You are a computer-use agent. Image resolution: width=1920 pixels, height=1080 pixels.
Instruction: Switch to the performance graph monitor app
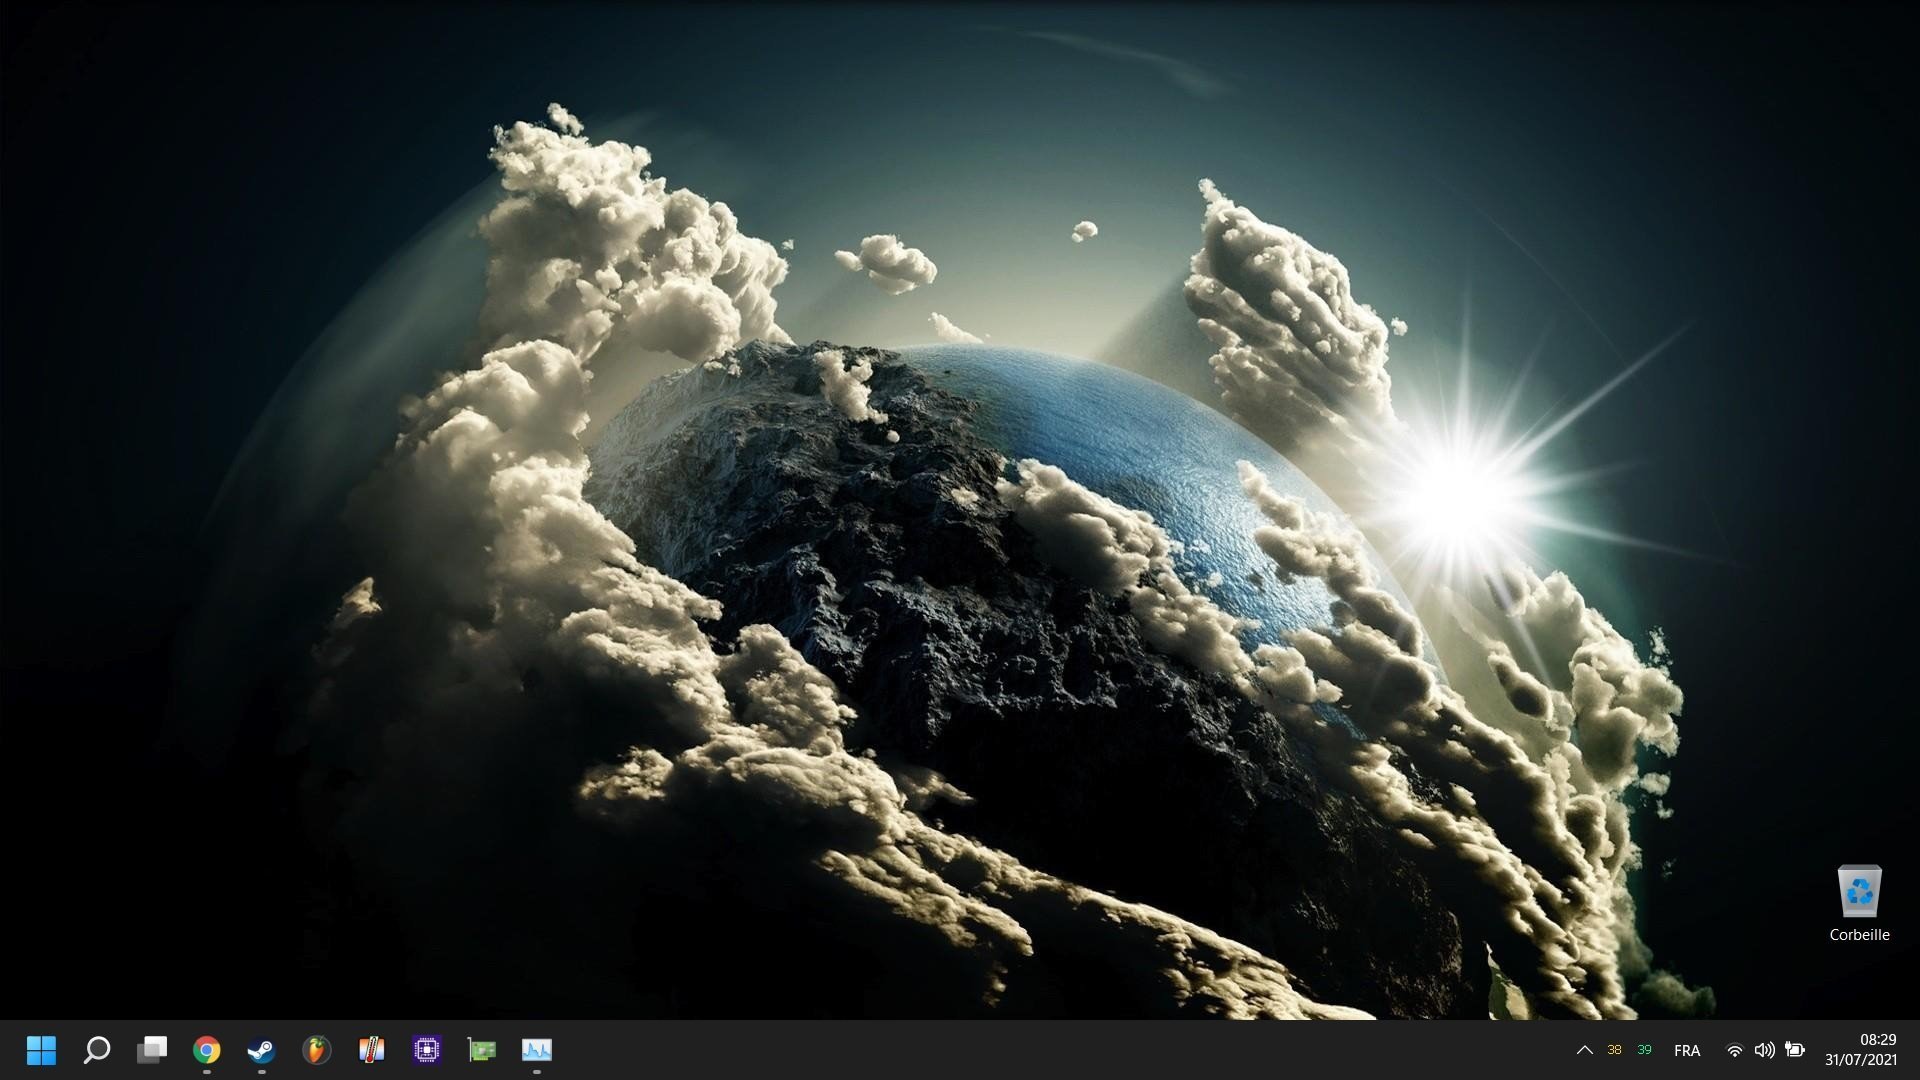click(537, 1050)
